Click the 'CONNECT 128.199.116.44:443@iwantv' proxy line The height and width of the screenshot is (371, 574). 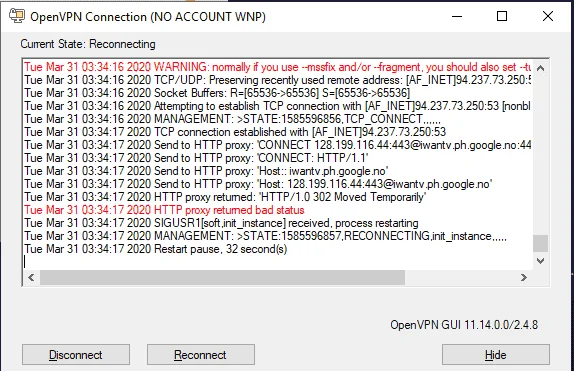coord(277,145)
